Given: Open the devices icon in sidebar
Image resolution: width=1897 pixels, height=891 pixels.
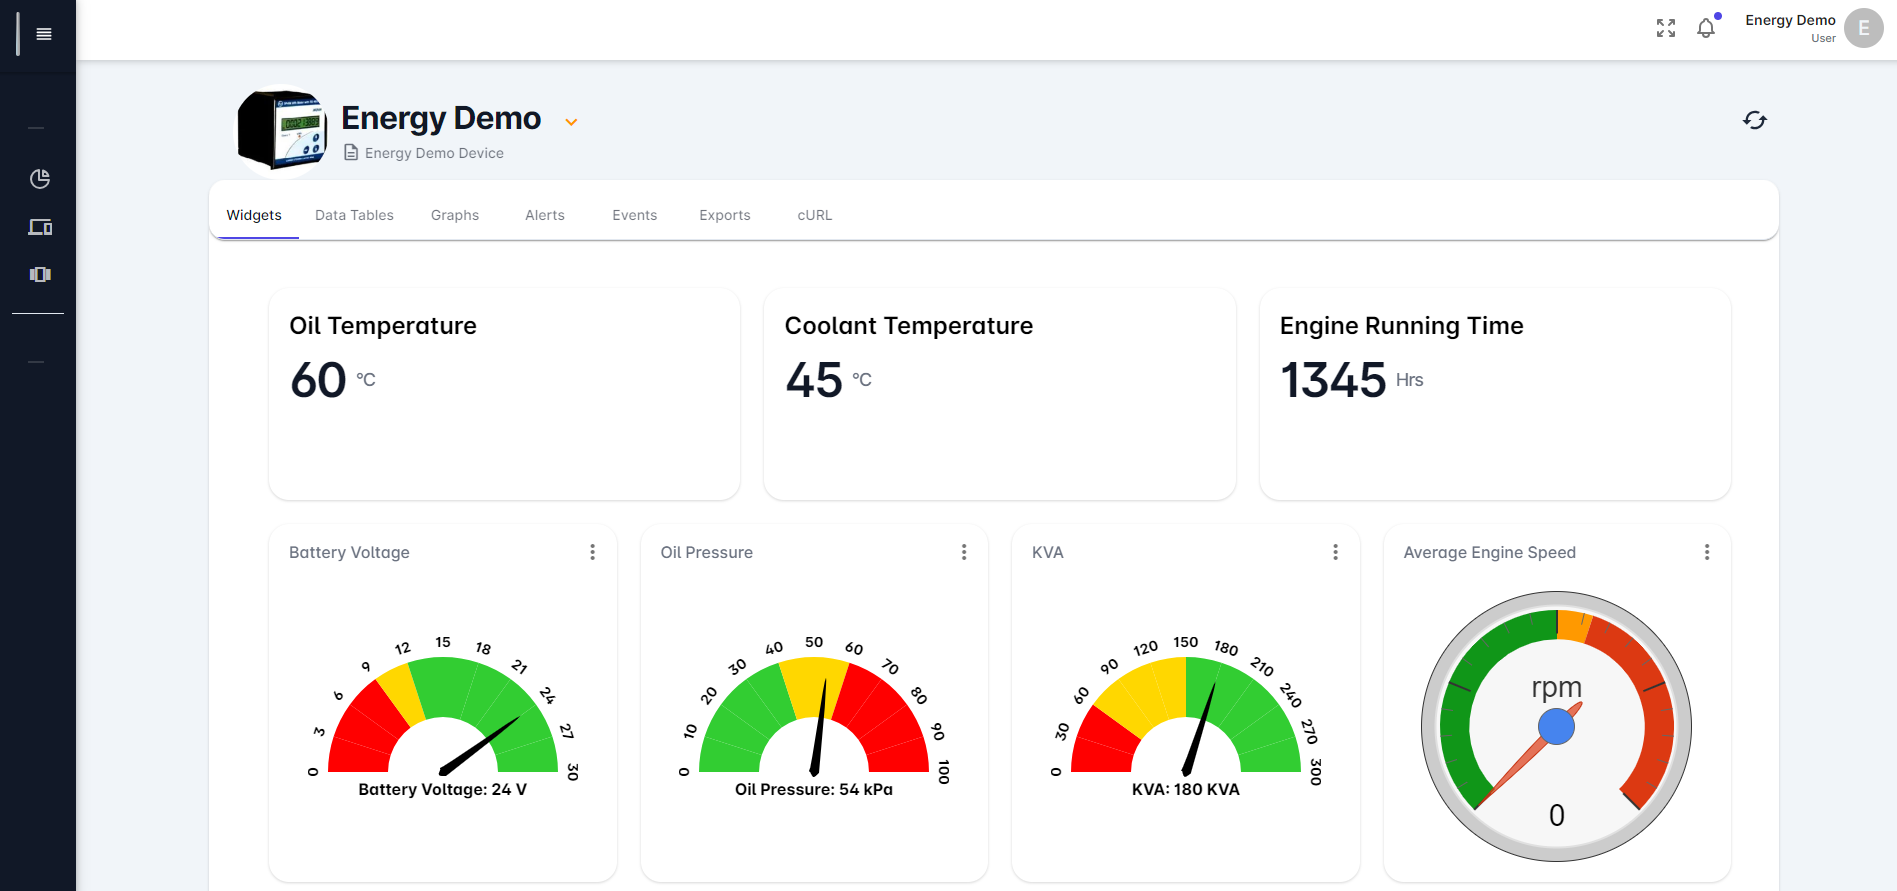Looking at the screenshot, I should [x=40, y=227].
